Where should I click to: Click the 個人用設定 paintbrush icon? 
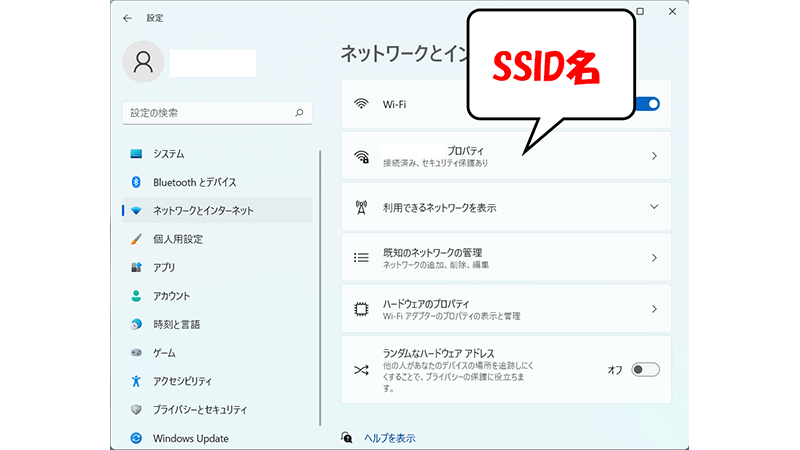pos(137,239)
